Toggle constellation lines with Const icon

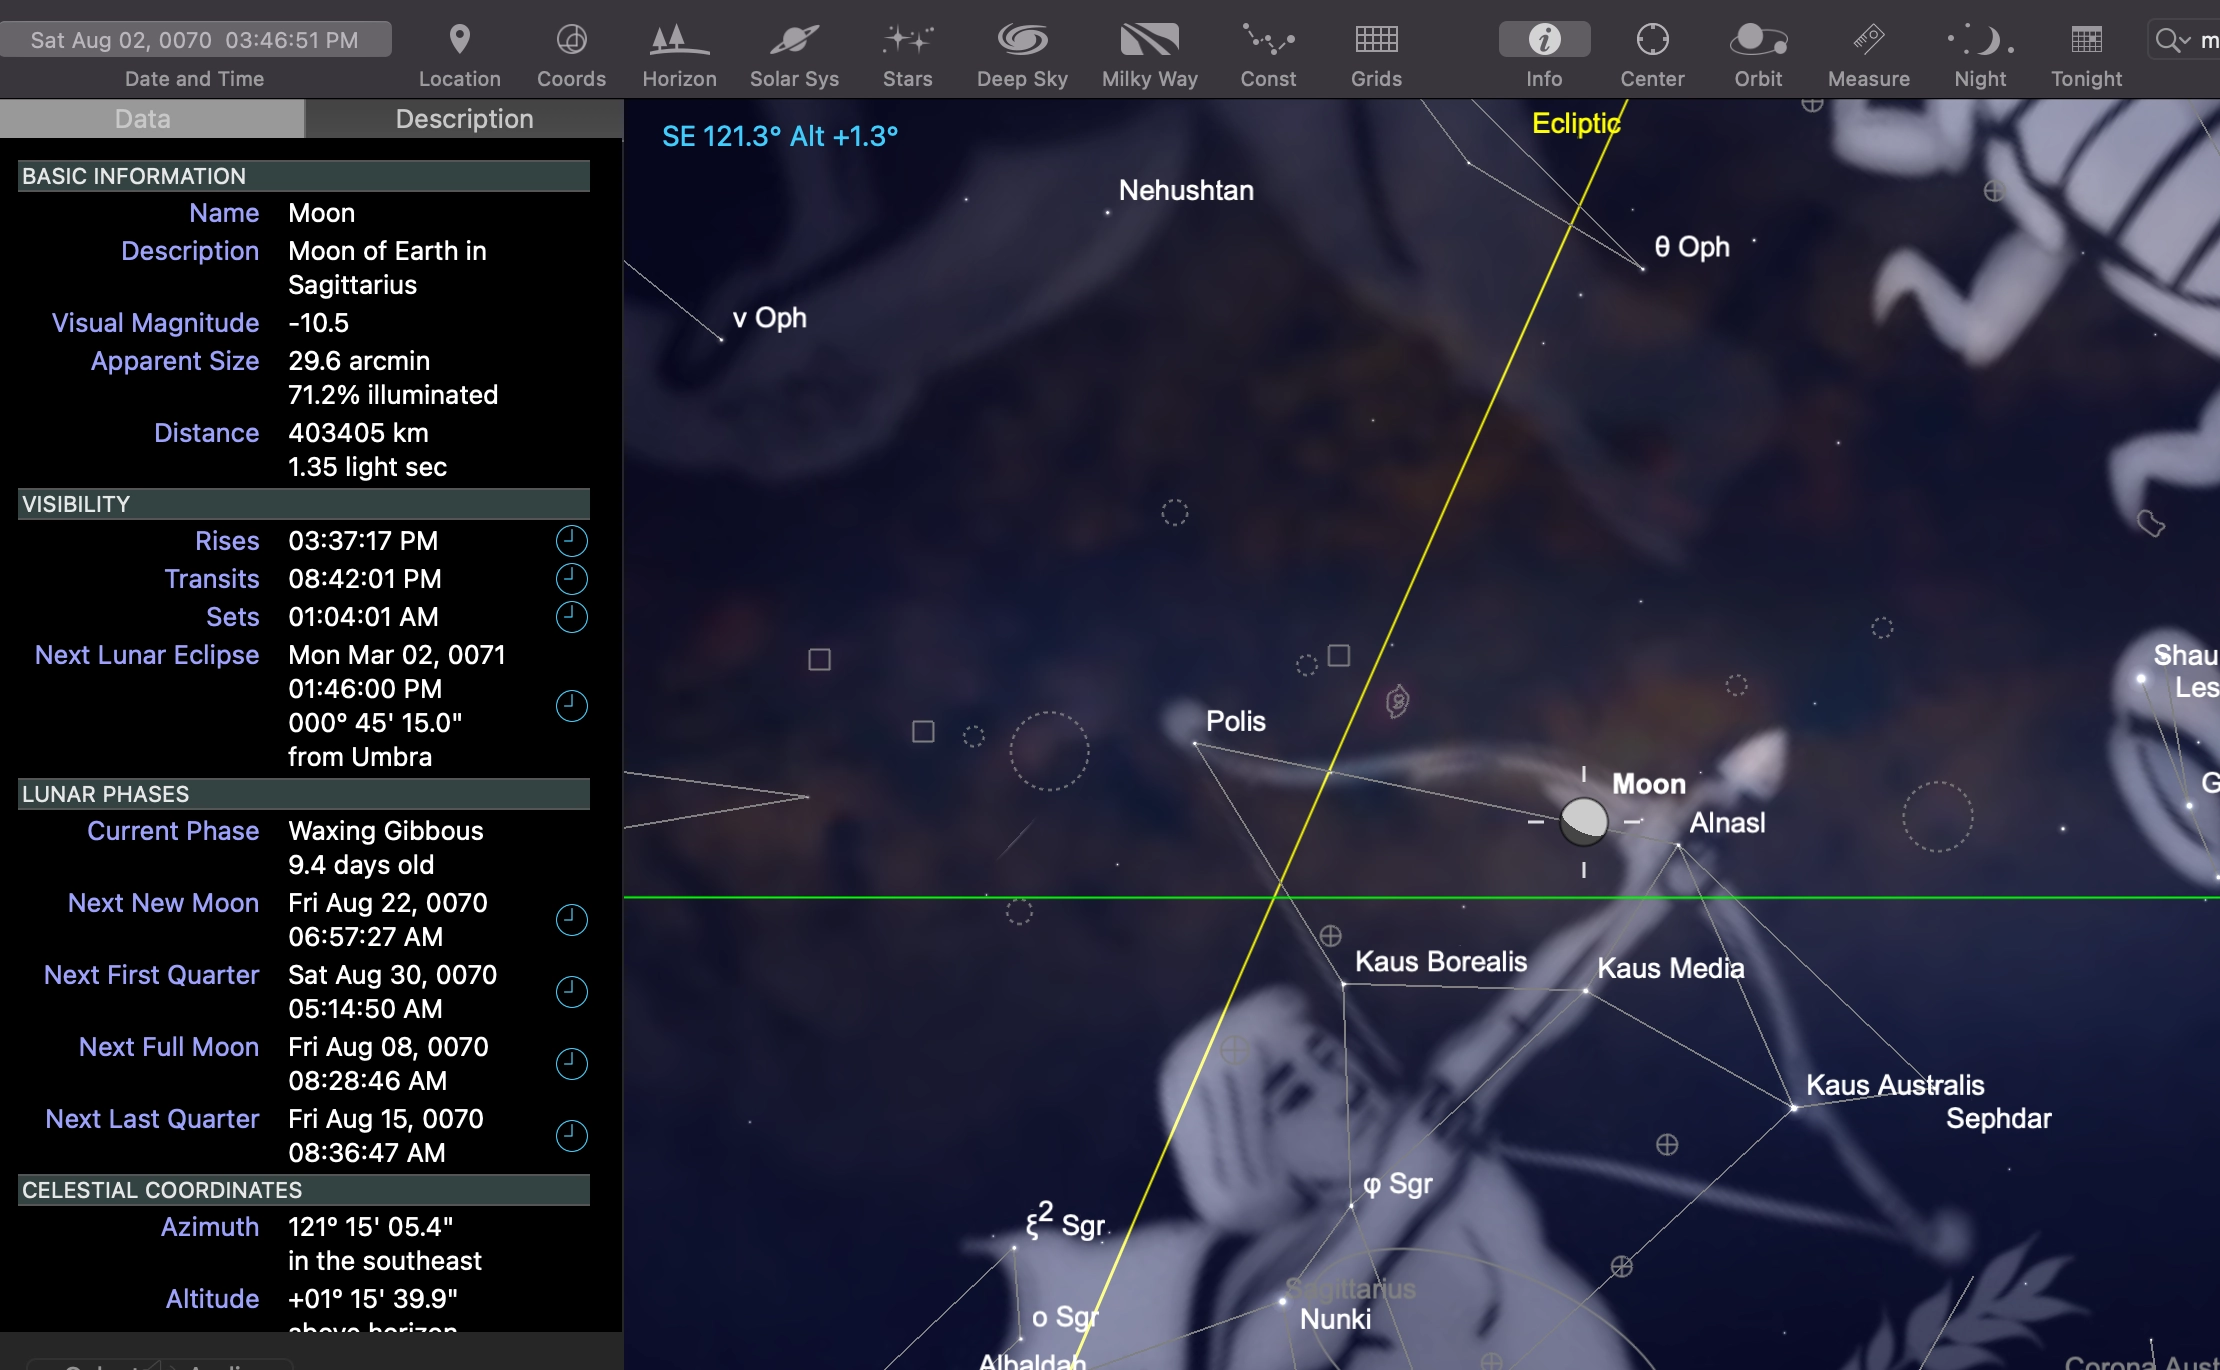(x=1268, y=40)
